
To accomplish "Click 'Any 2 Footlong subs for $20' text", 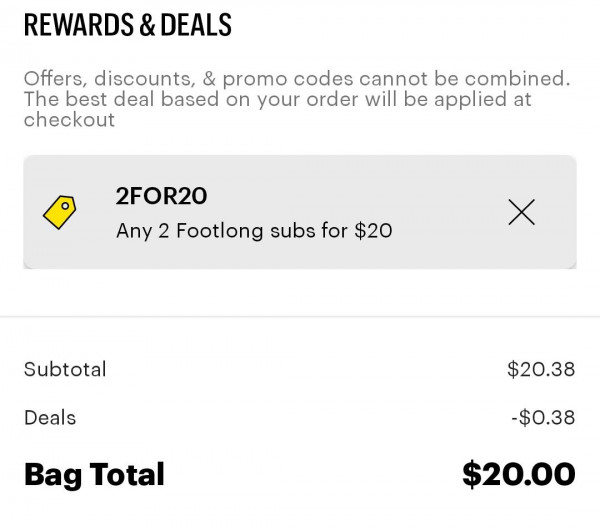I will [254, 231].
